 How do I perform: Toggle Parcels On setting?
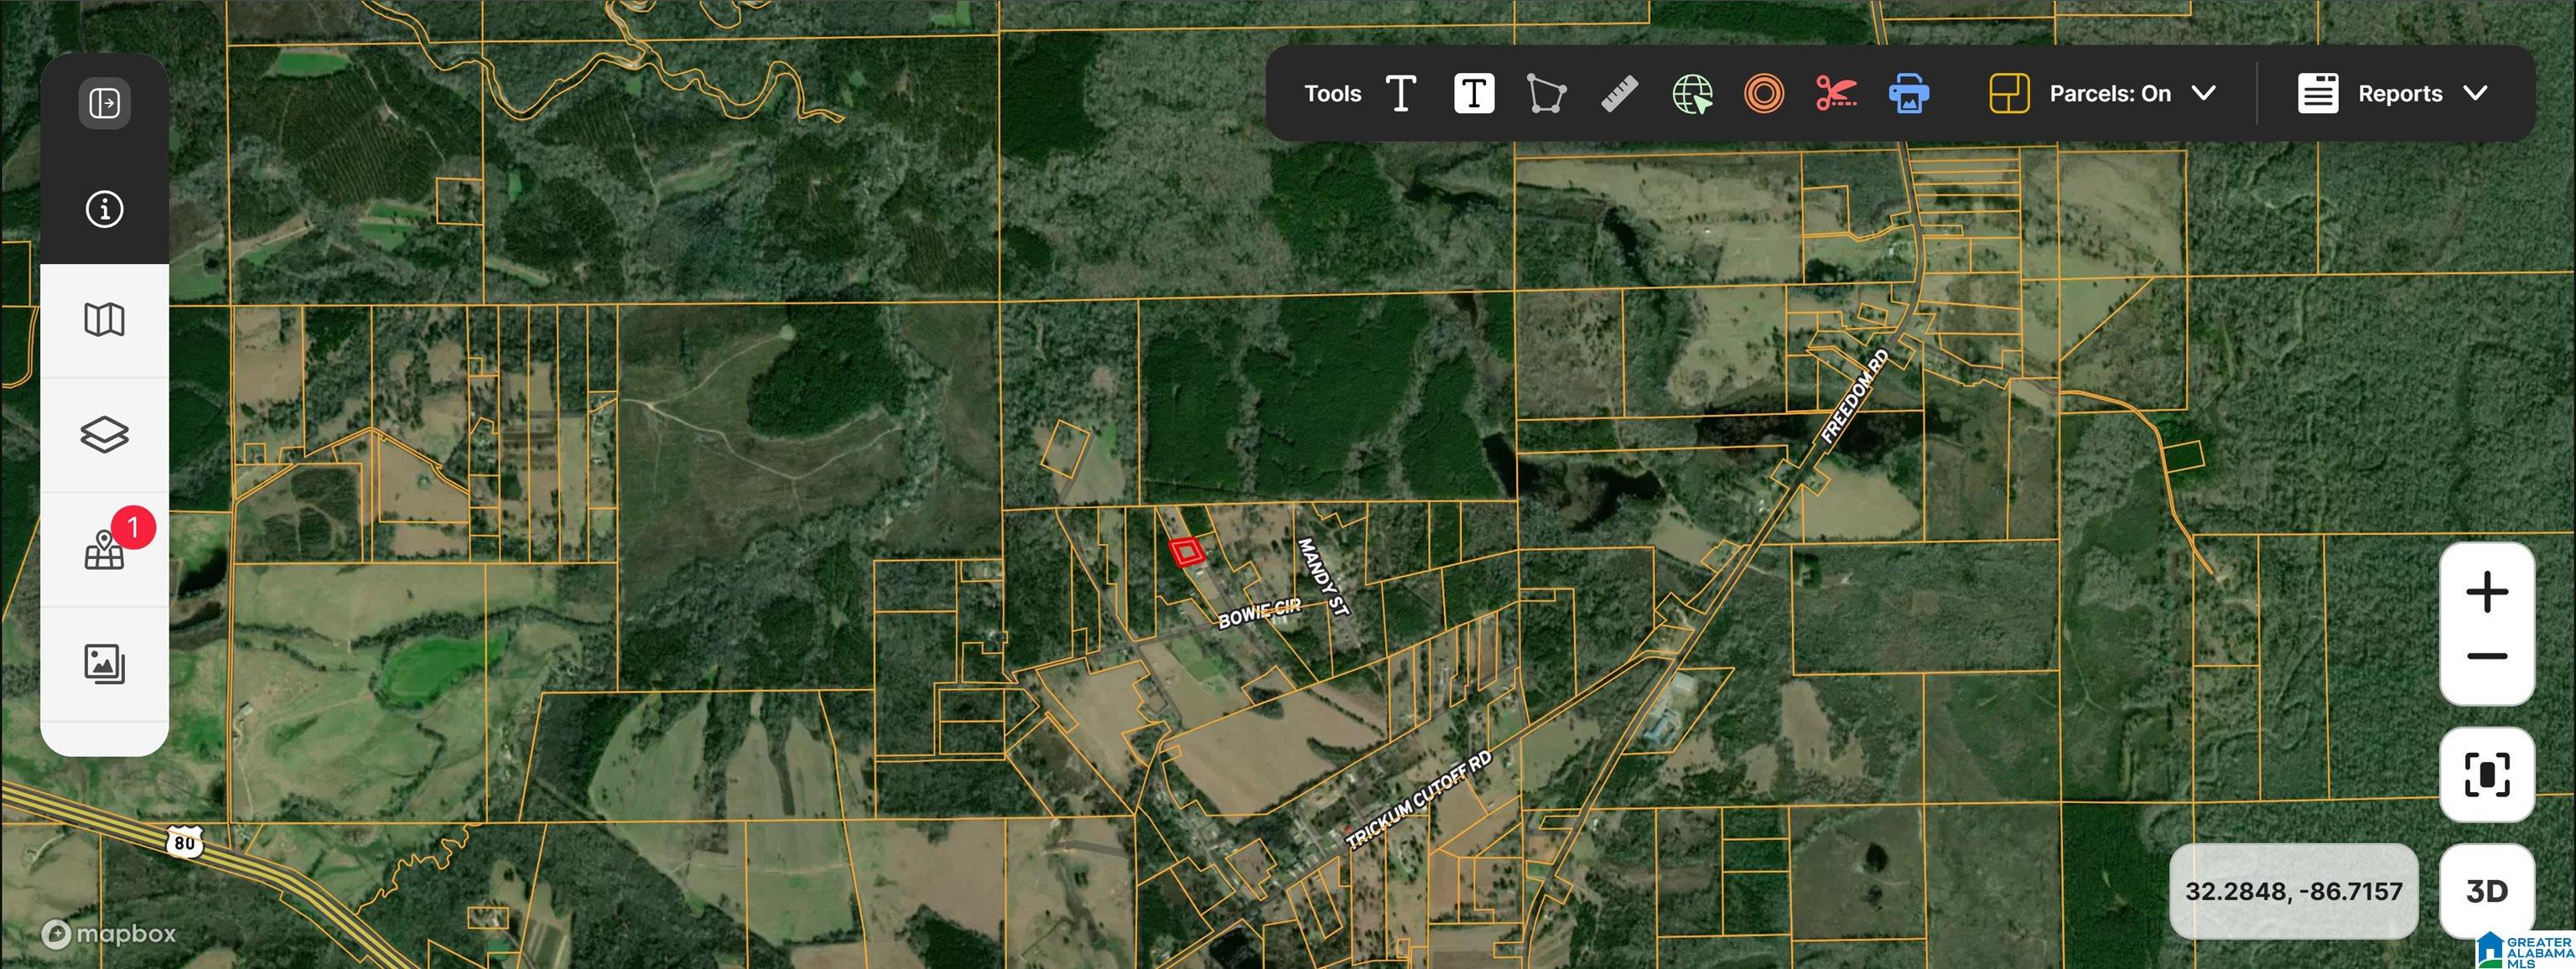[2110, 93]
